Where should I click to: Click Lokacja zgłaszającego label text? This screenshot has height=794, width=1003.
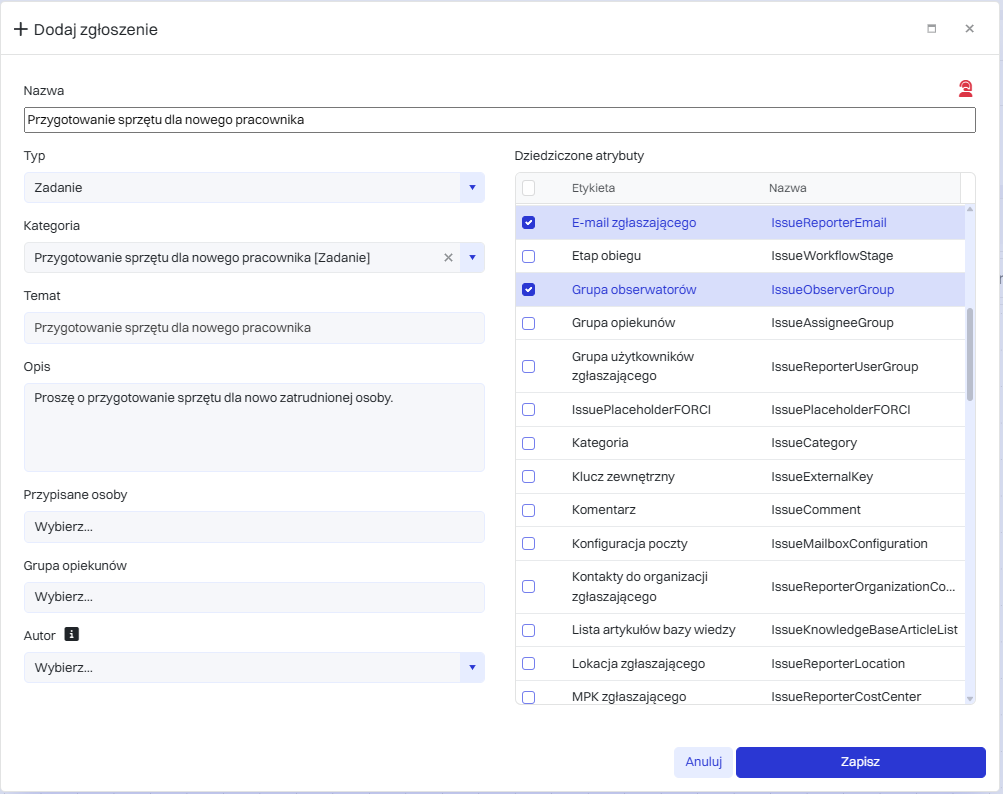click(638, 663)
